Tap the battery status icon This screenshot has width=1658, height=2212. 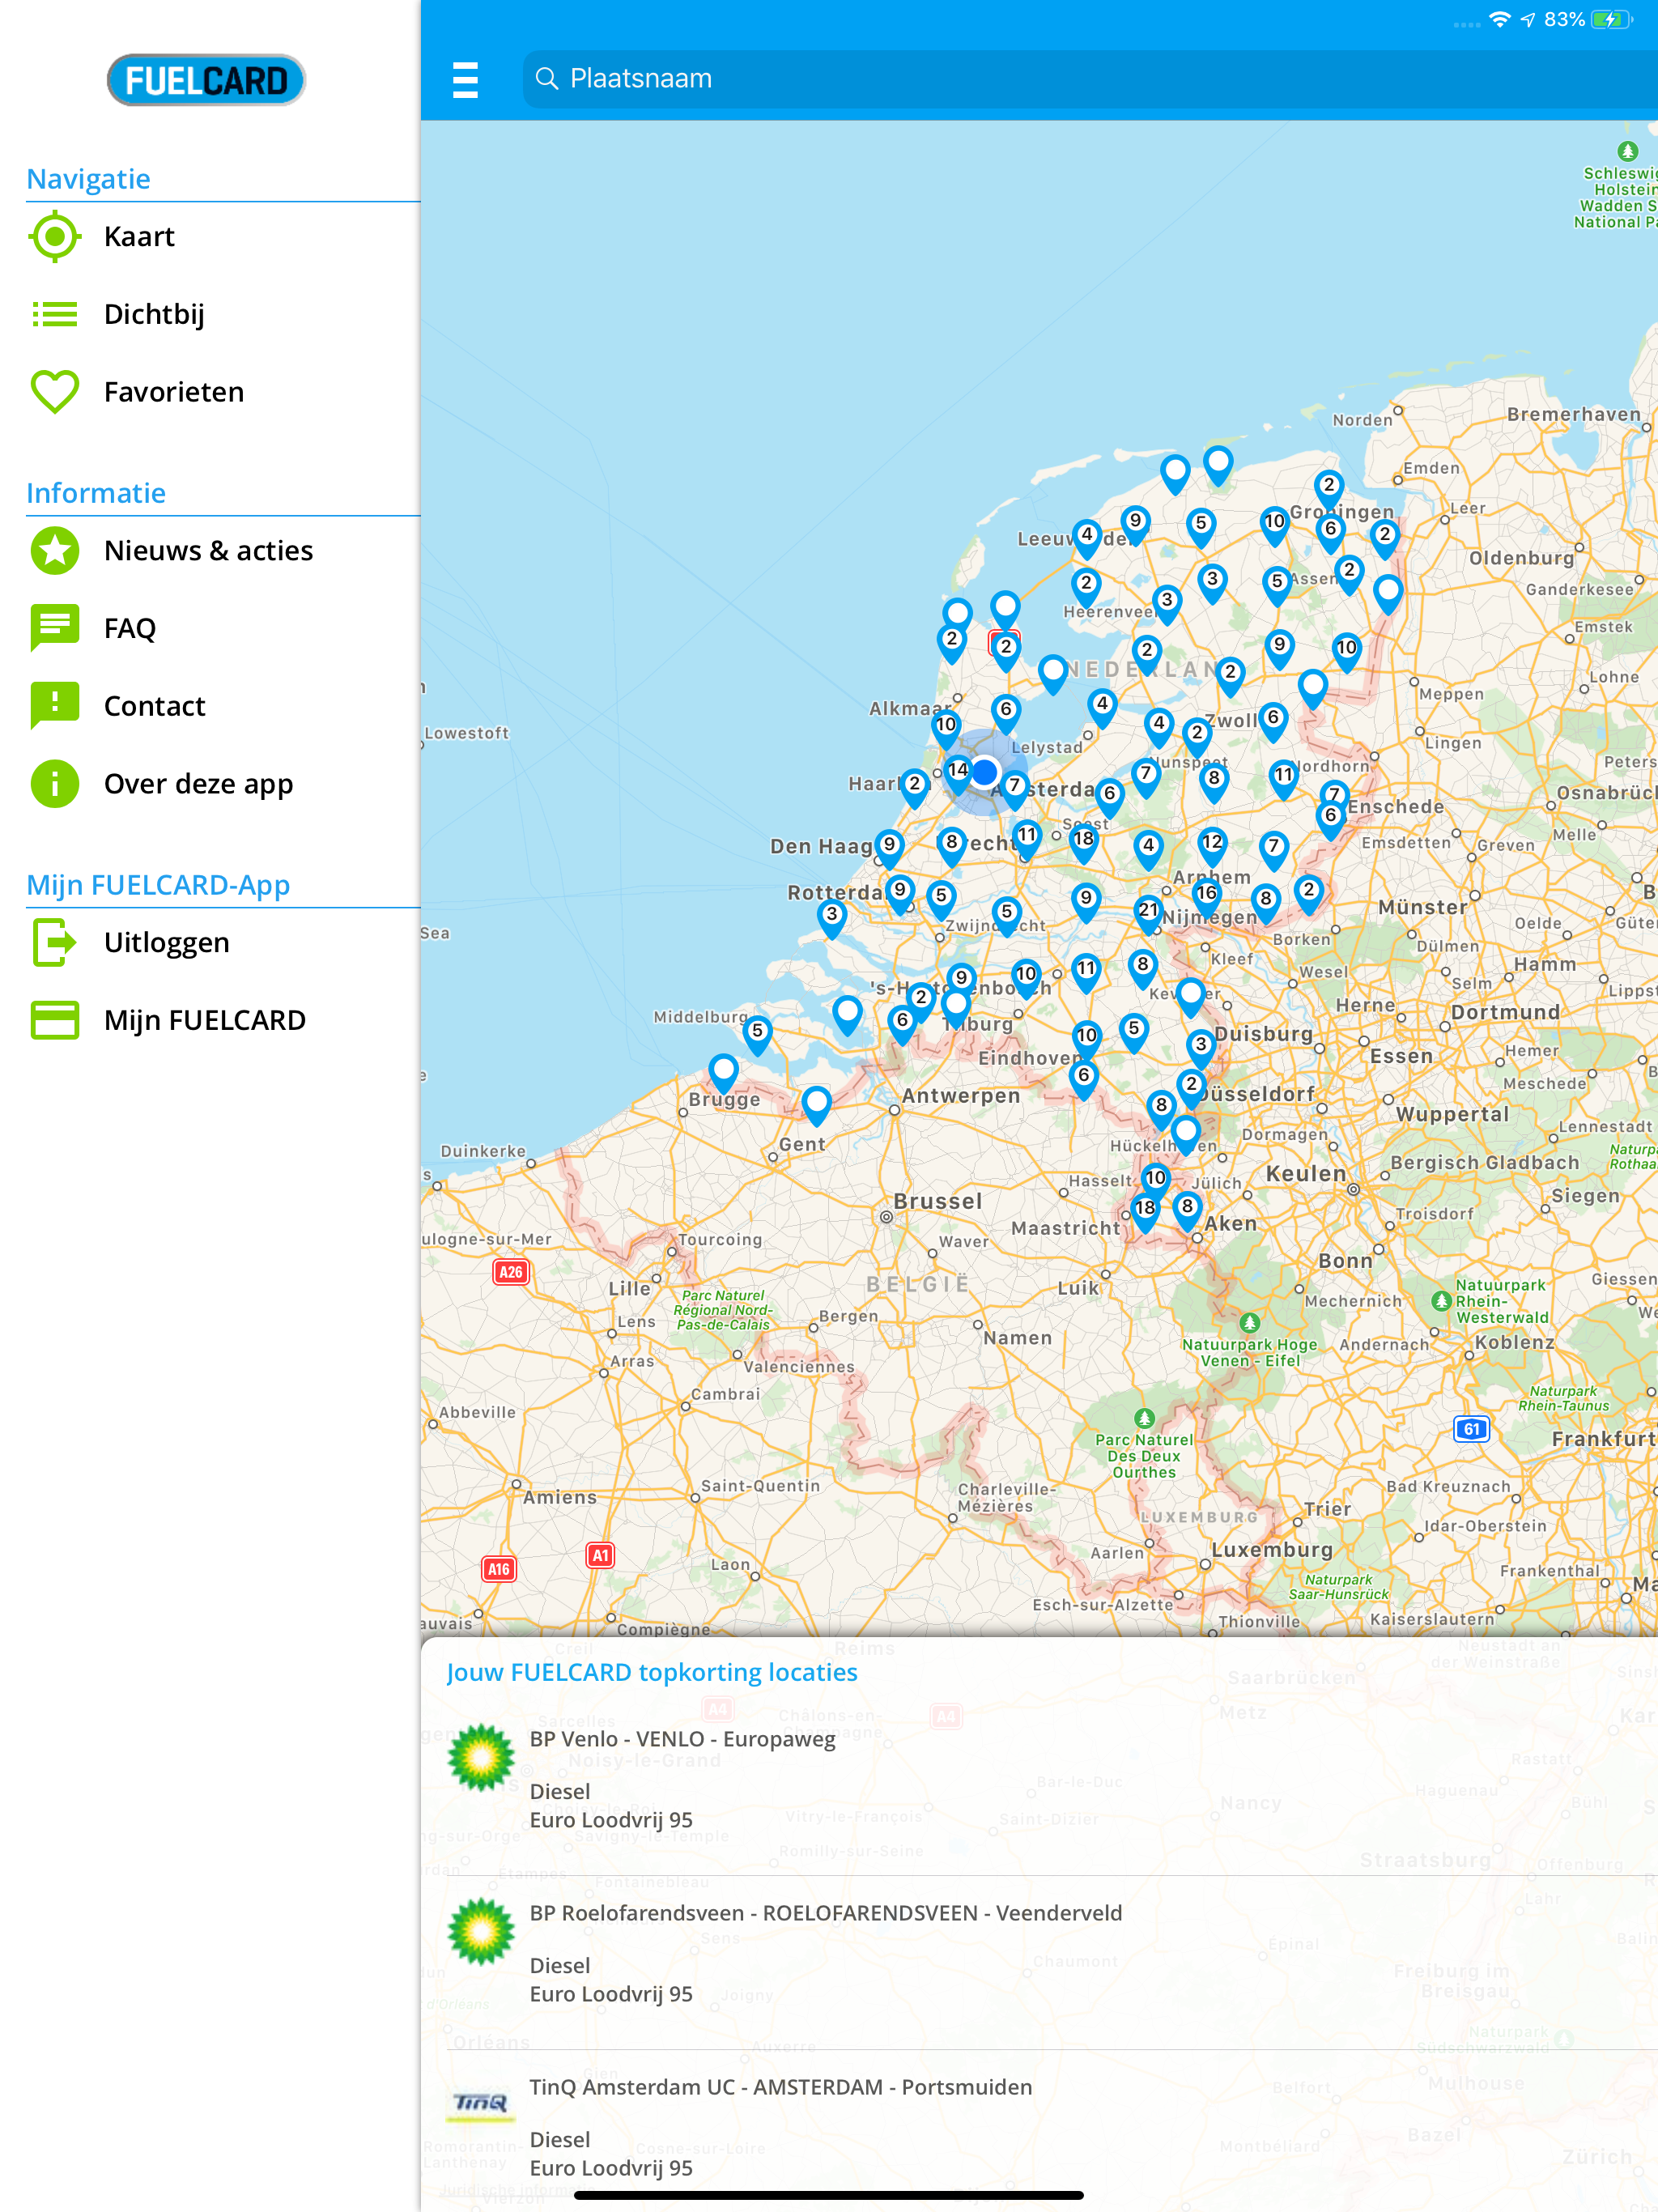click(1611, 20)
